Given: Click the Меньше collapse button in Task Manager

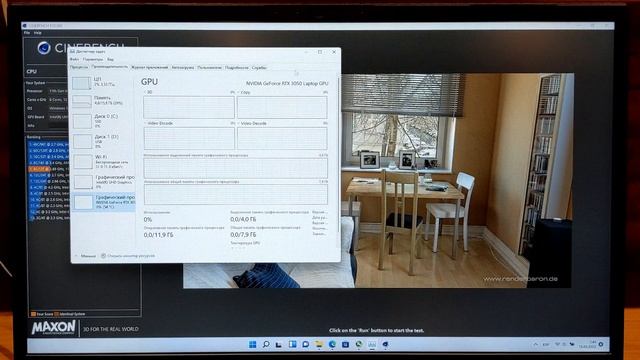Looking at the screenshot, I should 85,256.
